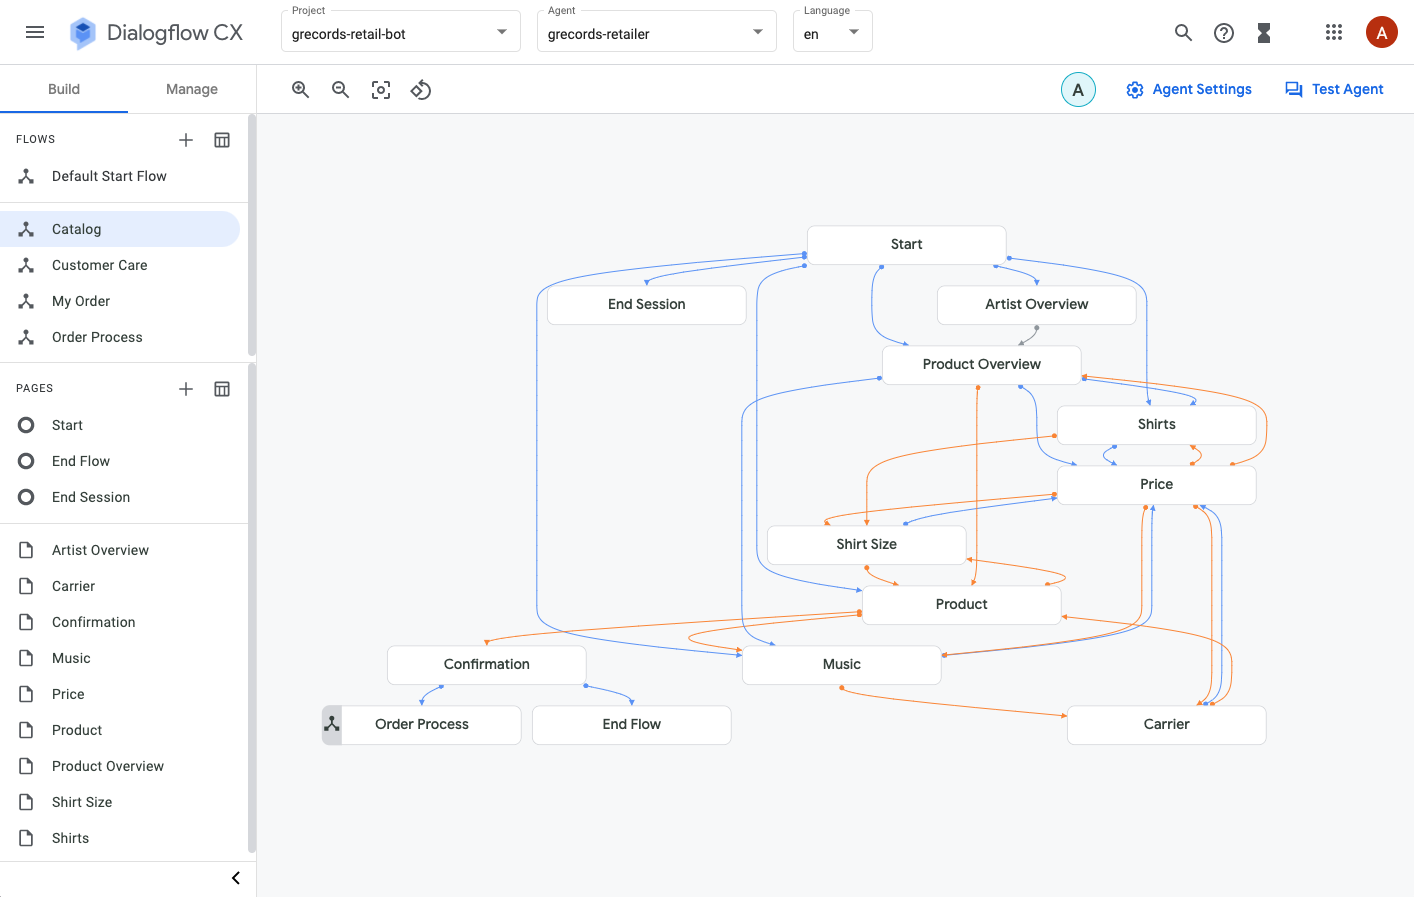Viewport: 1414px width, 897px height.
Task: Add a new flow using the plus icon
Action: [186, 139]
